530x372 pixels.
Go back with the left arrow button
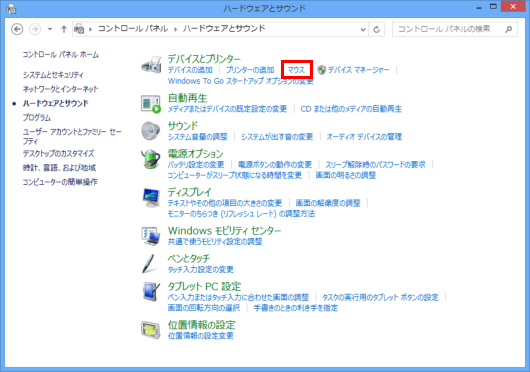pos(17,29)
